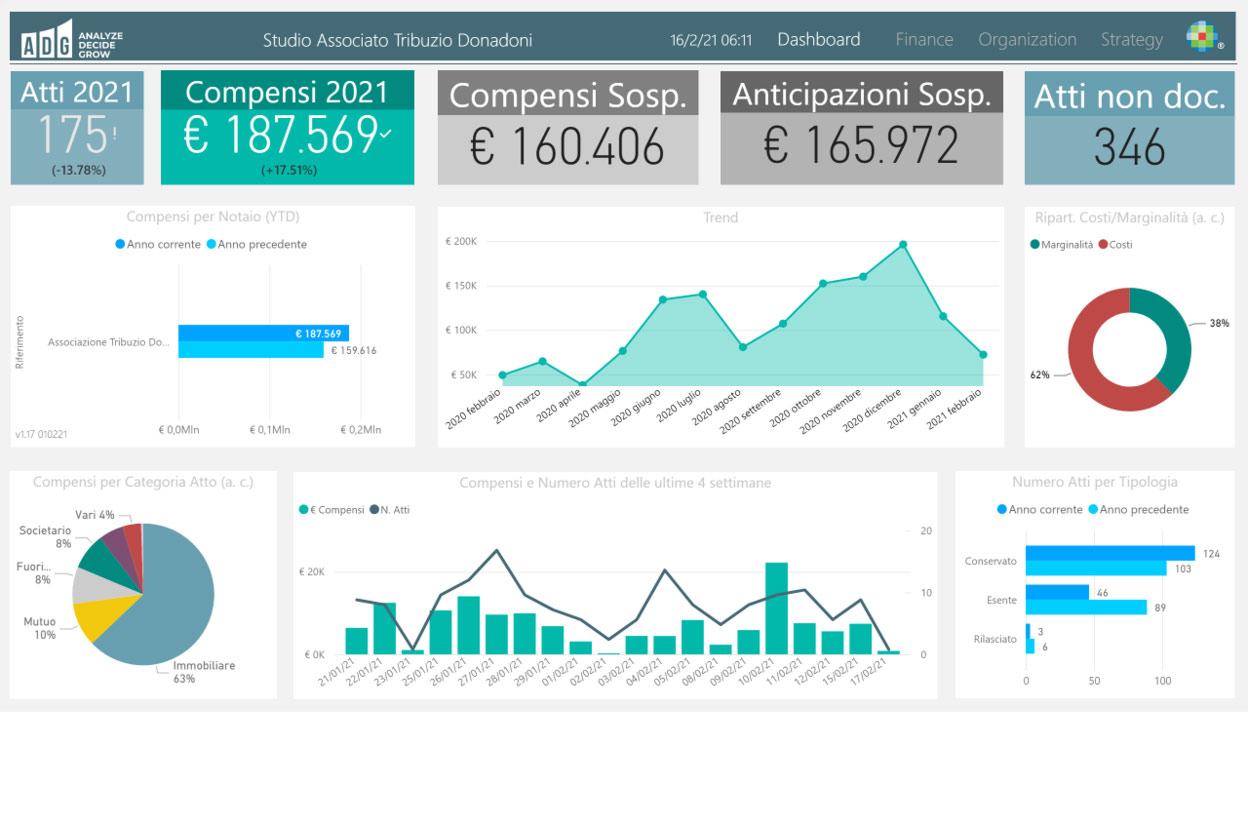Viewport: 1248px width, 832px height.
Task: Switch to the Finance tab
Action: tap(924, 40)
